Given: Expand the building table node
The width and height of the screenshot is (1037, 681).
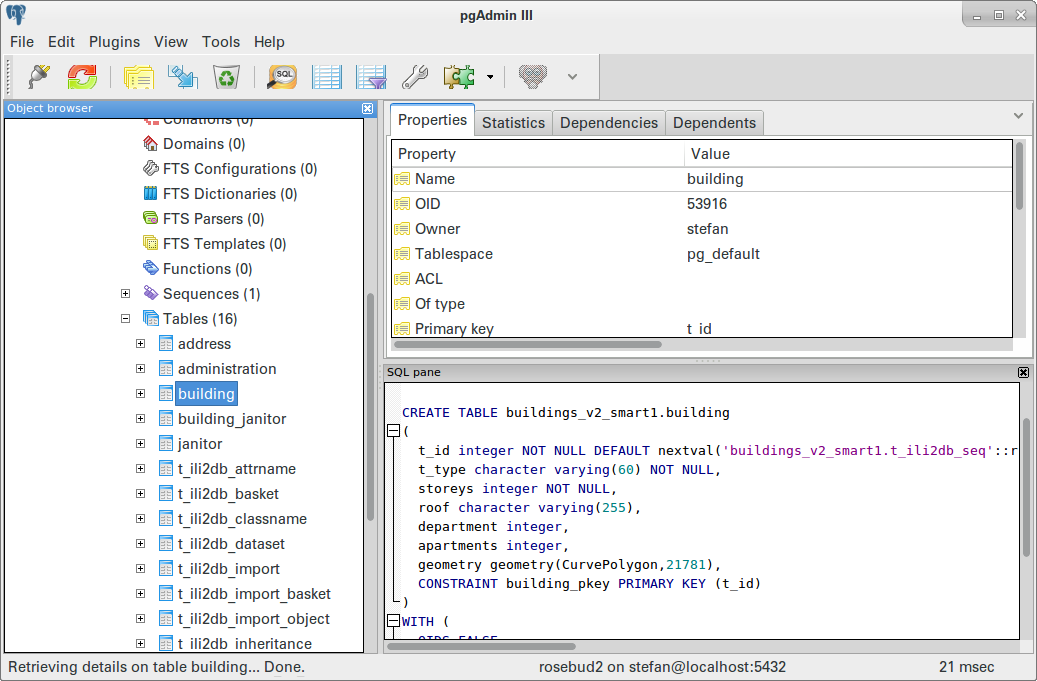Looking at the screenshot, I should click(x=140, y=393).
